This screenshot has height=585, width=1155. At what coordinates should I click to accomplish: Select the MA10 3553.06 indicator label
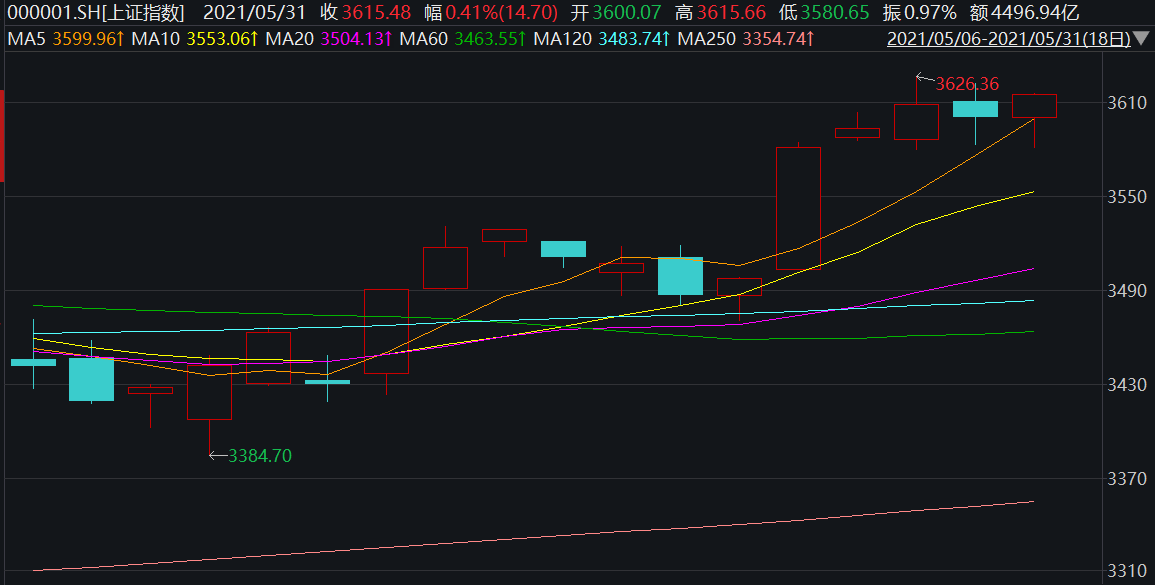(x=194, y=39)
